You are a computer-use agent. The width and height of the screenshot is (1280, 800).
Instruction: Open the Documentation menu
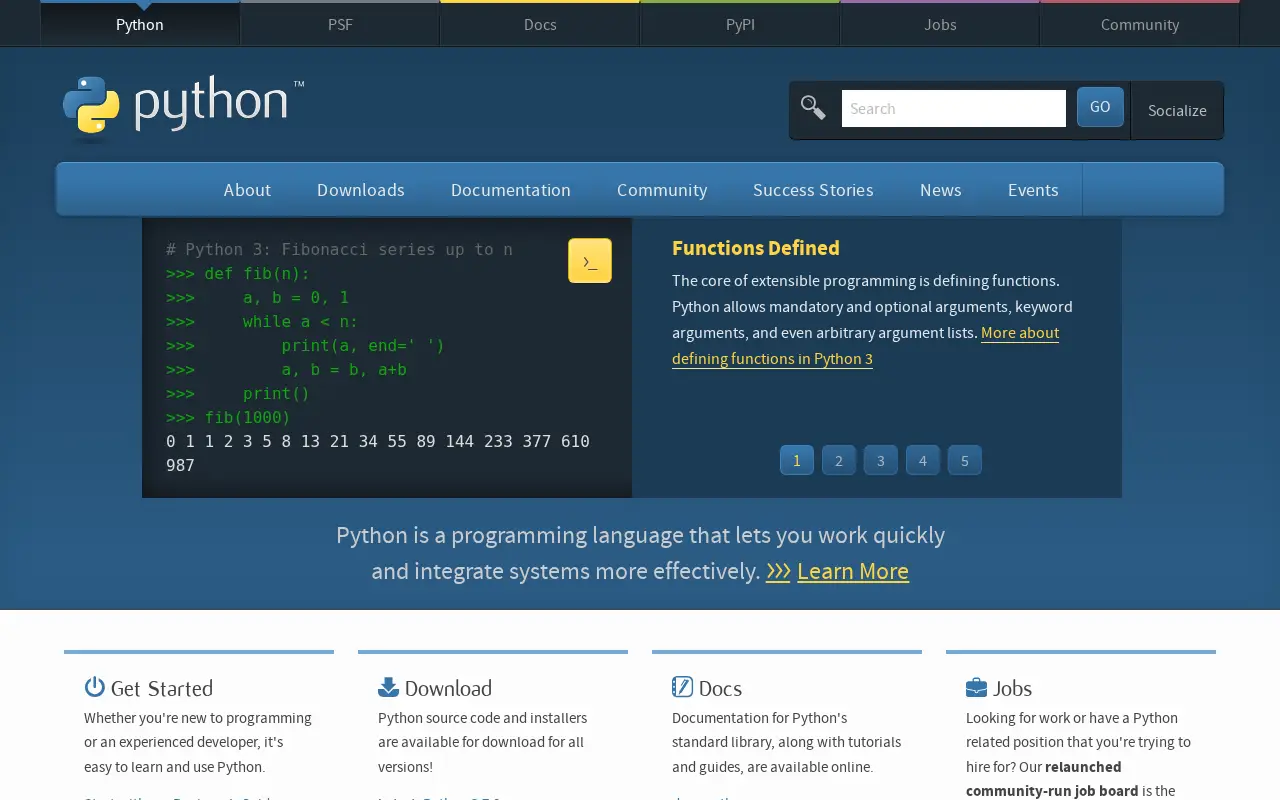511,190
